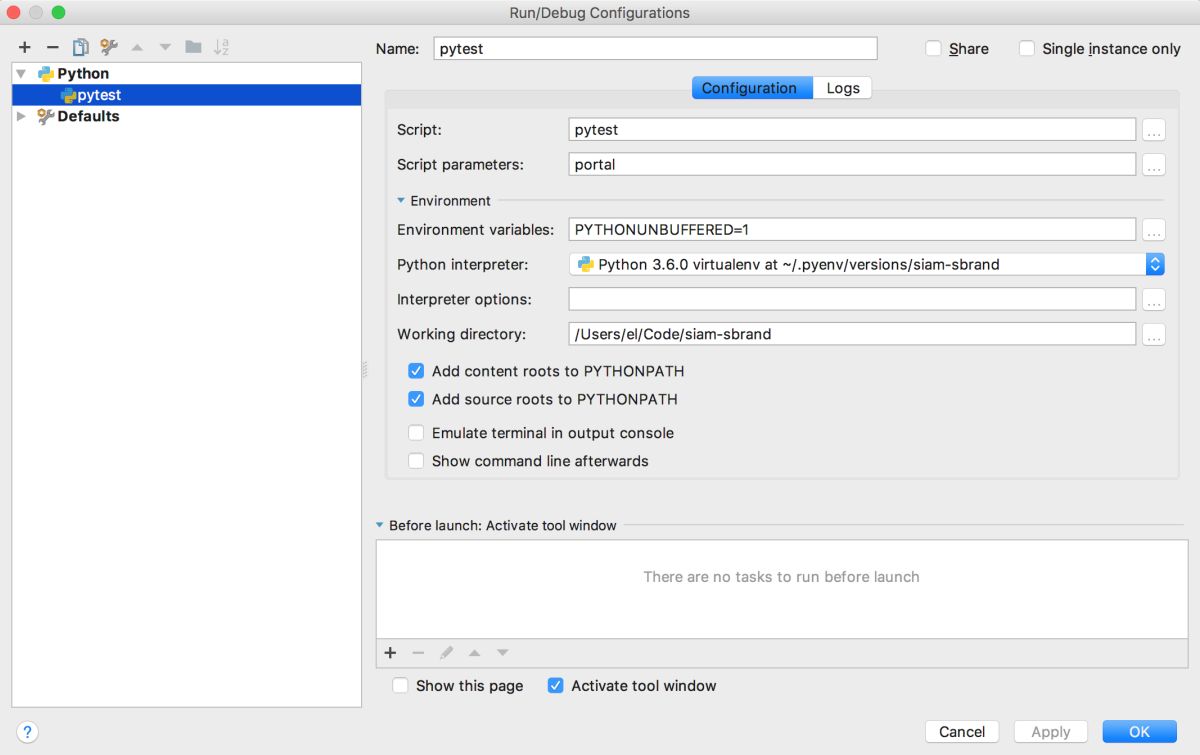The height and width of the screenshot is (755, 1200).
Task: Click the Python icon in the configuration tree
Action: pyautogui.click(x=46, y=74)
